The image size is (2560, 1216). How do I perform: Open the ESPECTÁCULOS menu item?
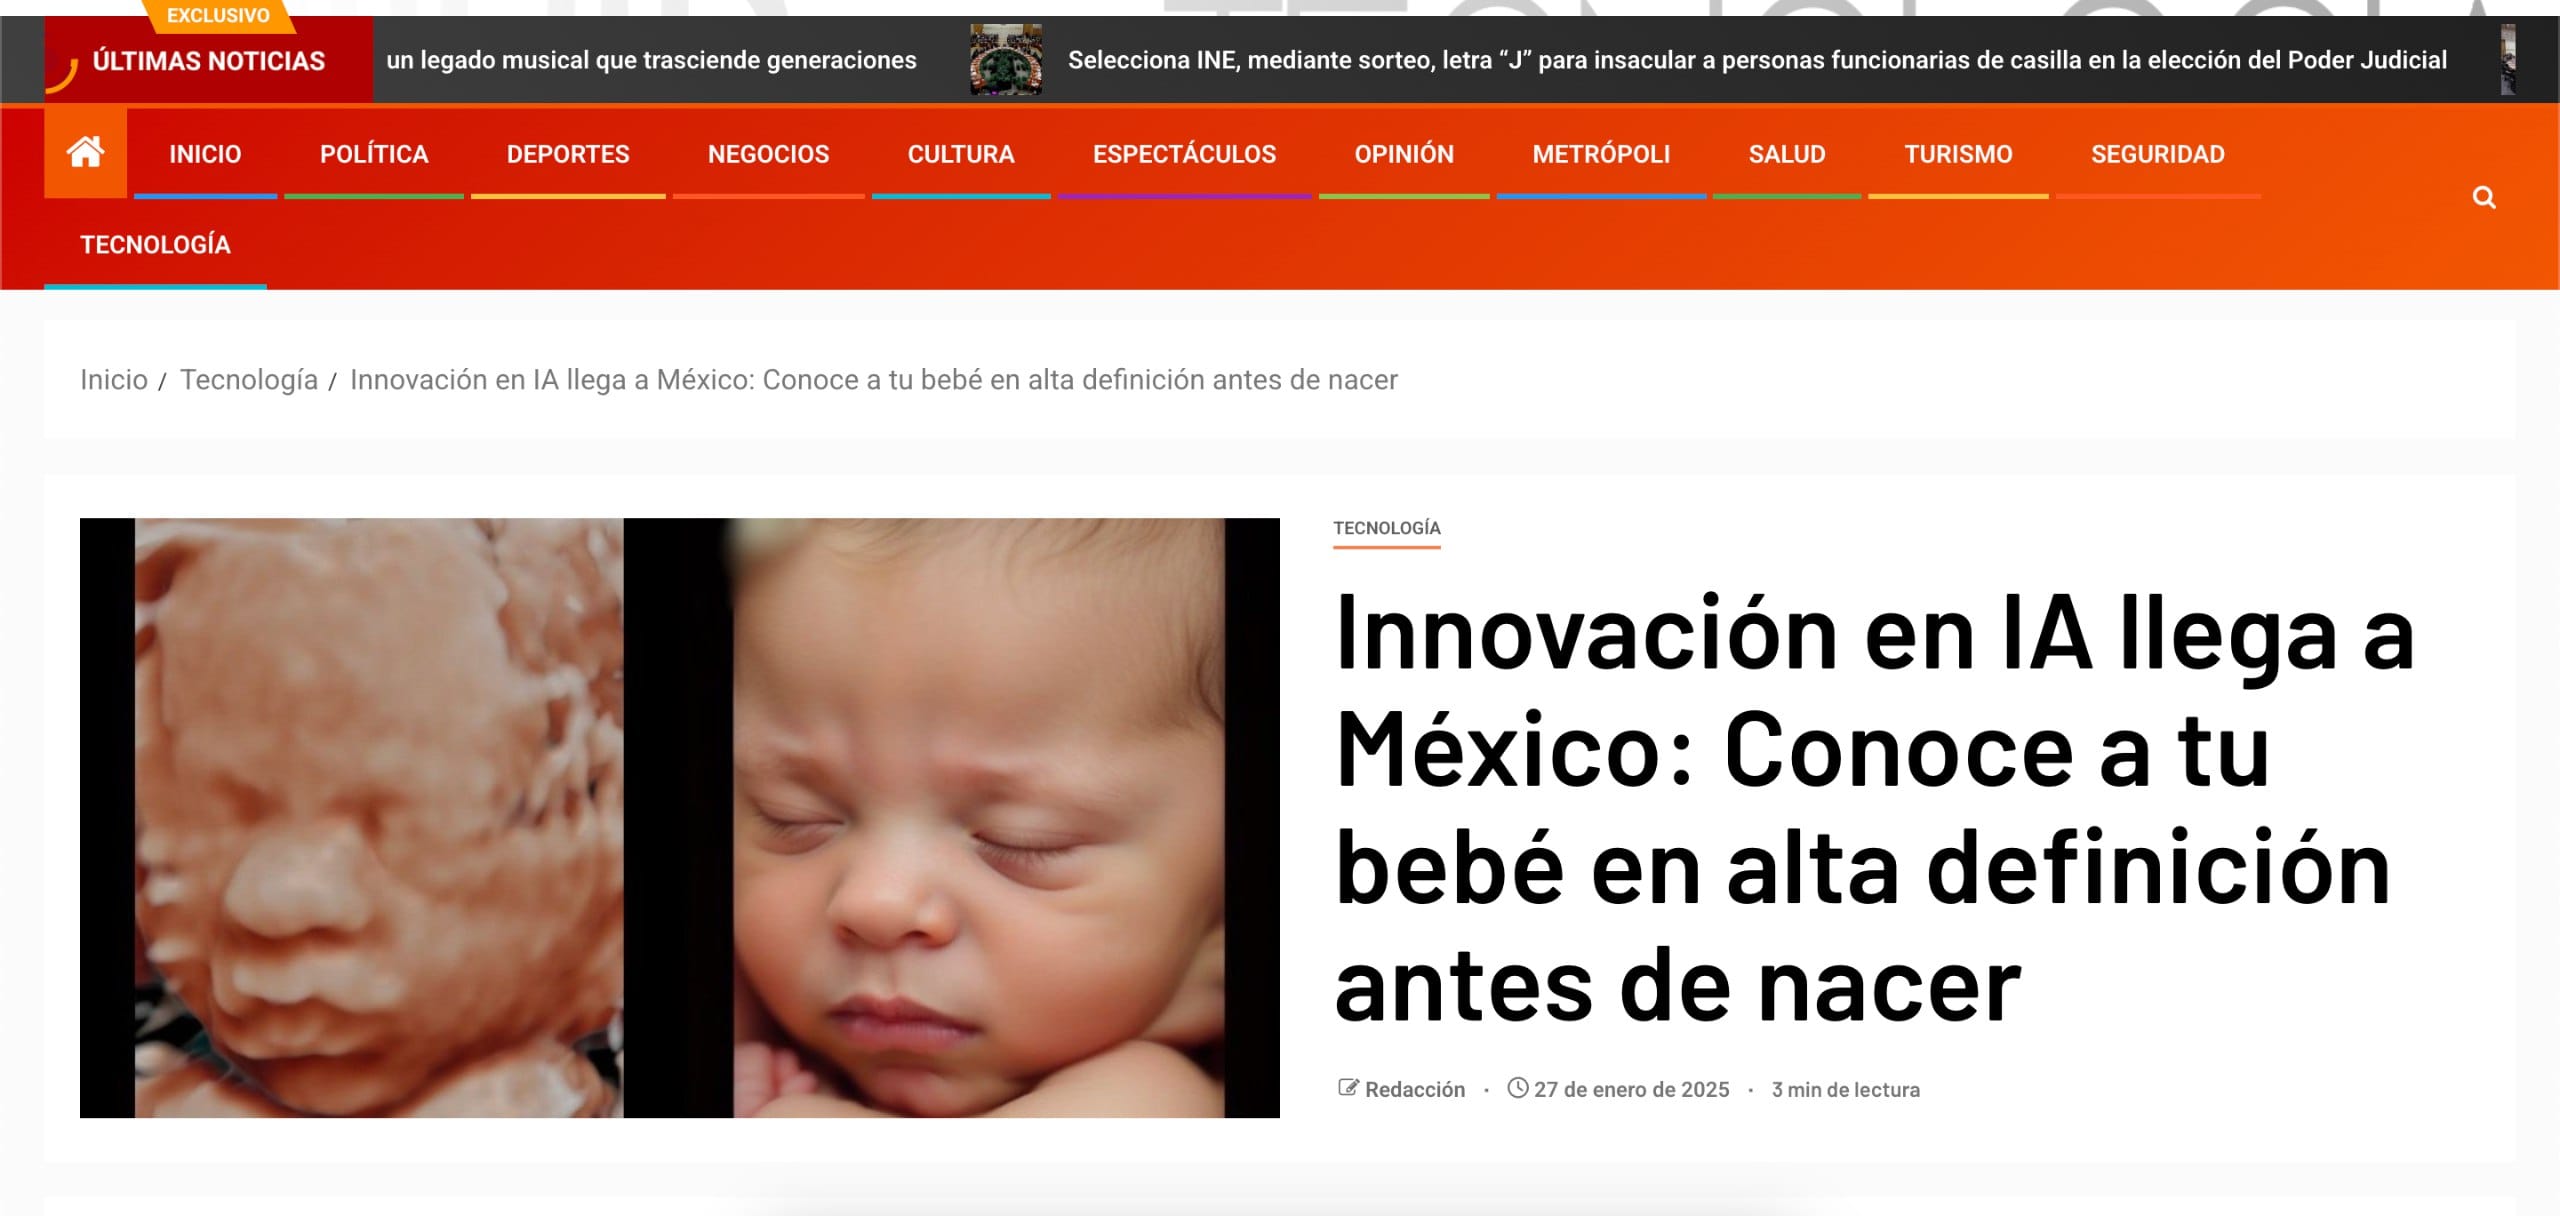pos(1184,154)
